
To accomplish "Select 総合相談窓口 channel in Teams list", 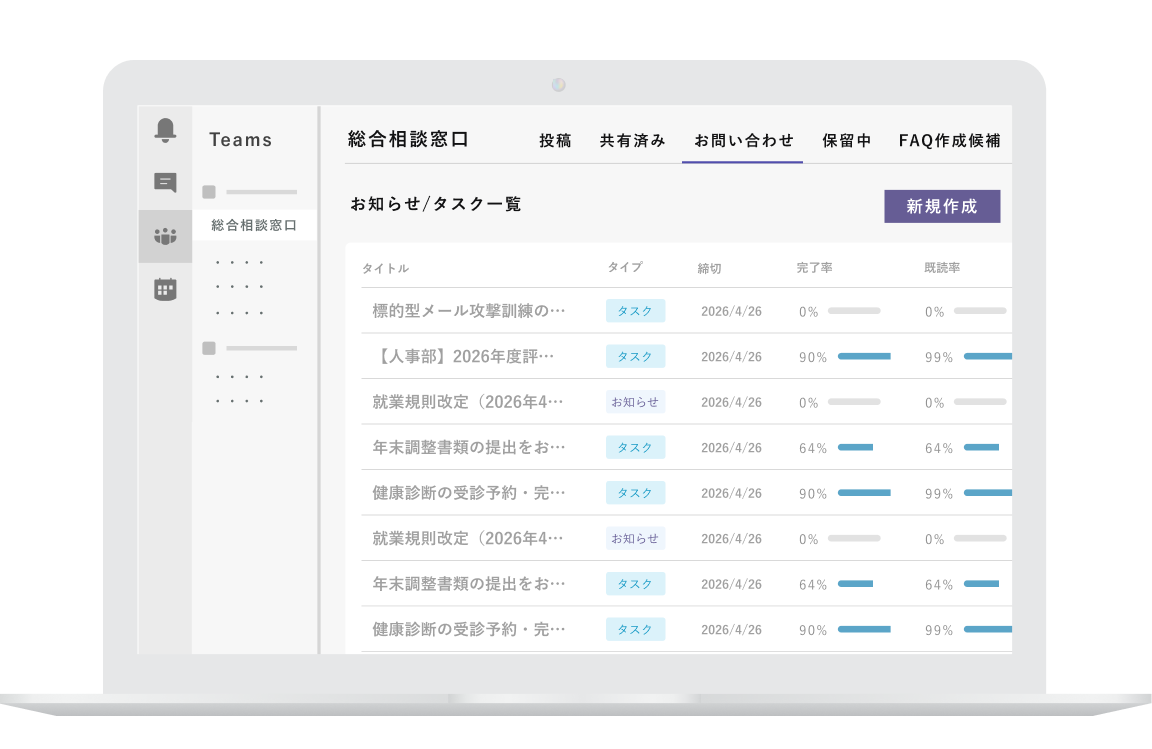I will (x=254, y=225).
